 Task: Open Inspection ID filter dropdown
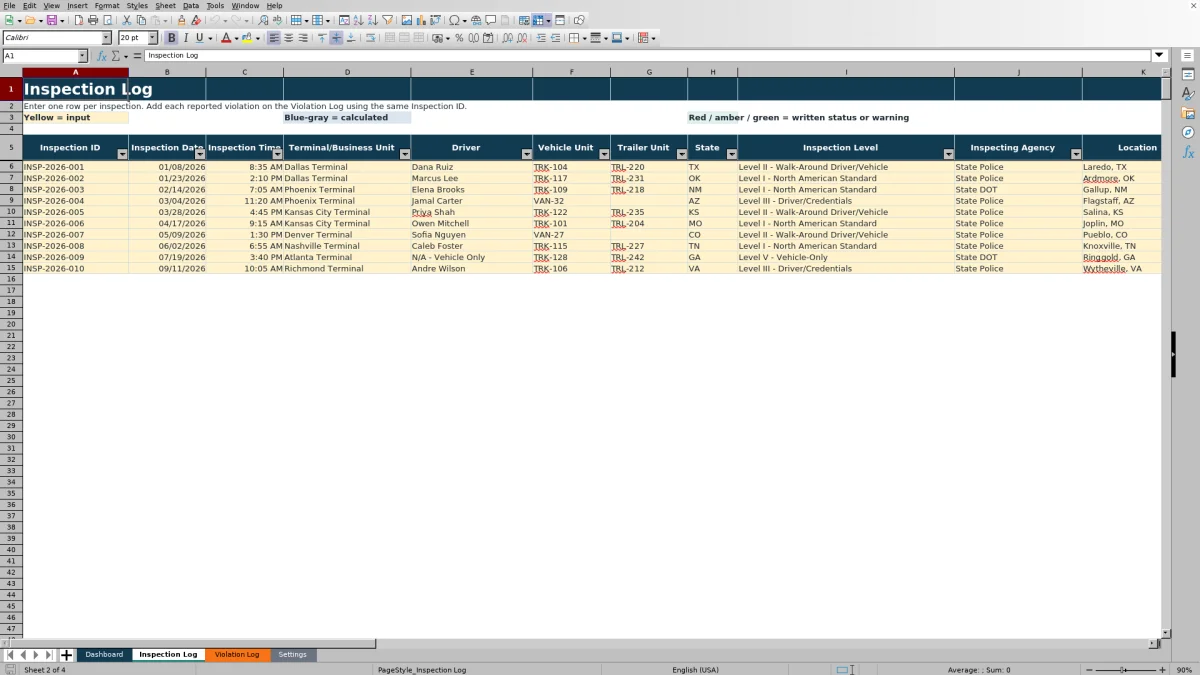[x=122, y=154]
